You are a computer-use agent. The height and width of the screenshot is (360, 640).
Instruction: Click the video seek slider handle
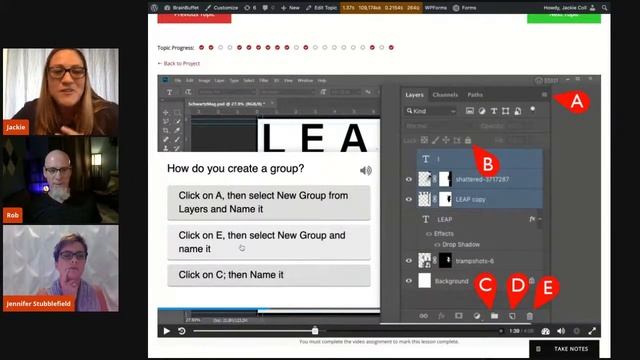(x=315, y=331)
